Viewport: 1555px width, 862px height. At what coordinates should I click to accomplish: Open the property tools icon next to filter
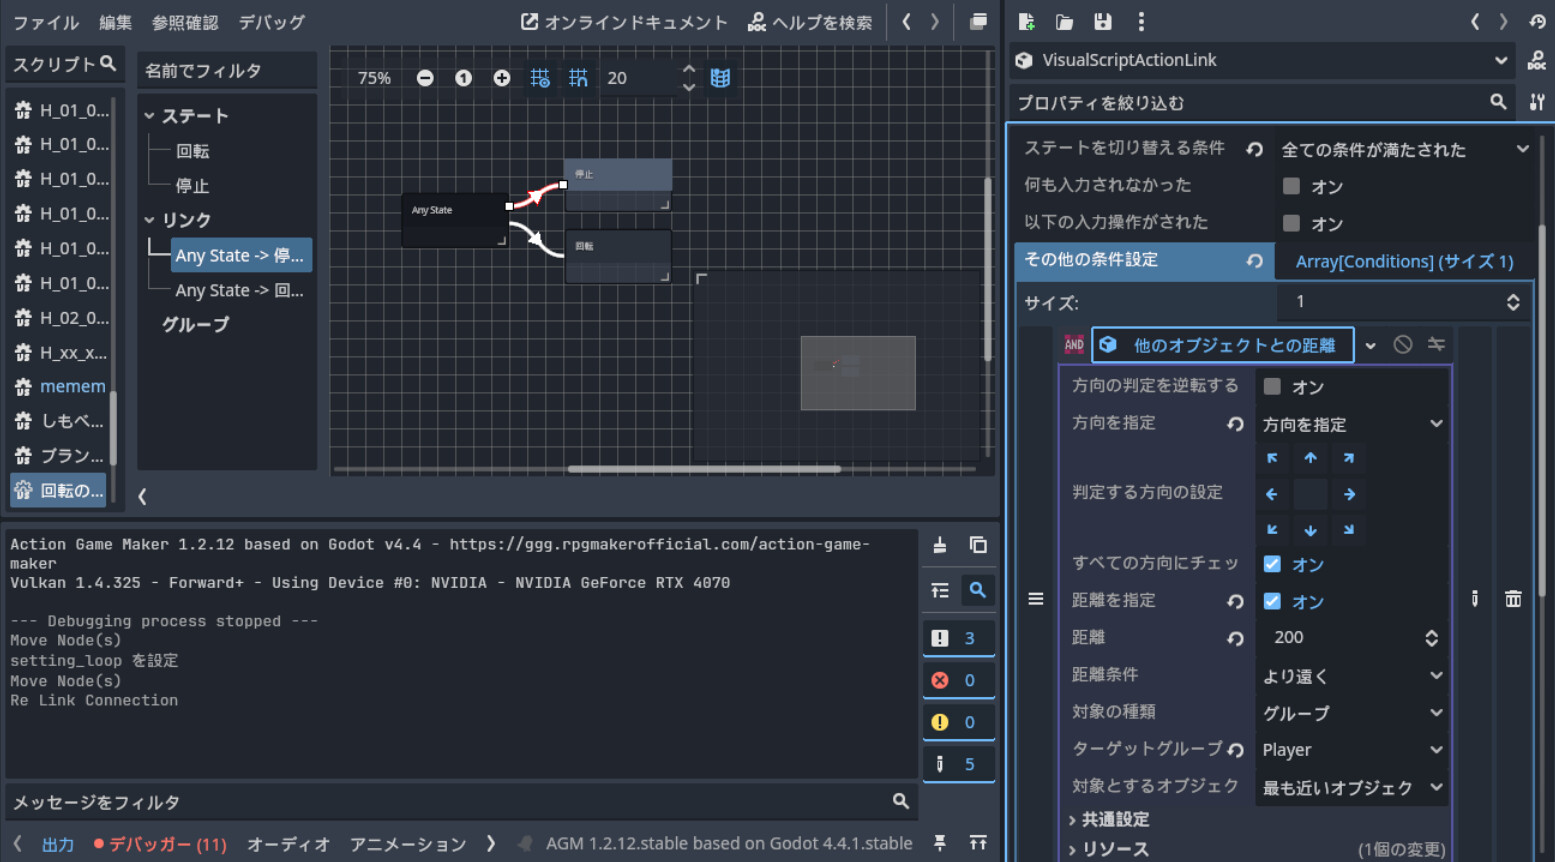pos(1536,102)
